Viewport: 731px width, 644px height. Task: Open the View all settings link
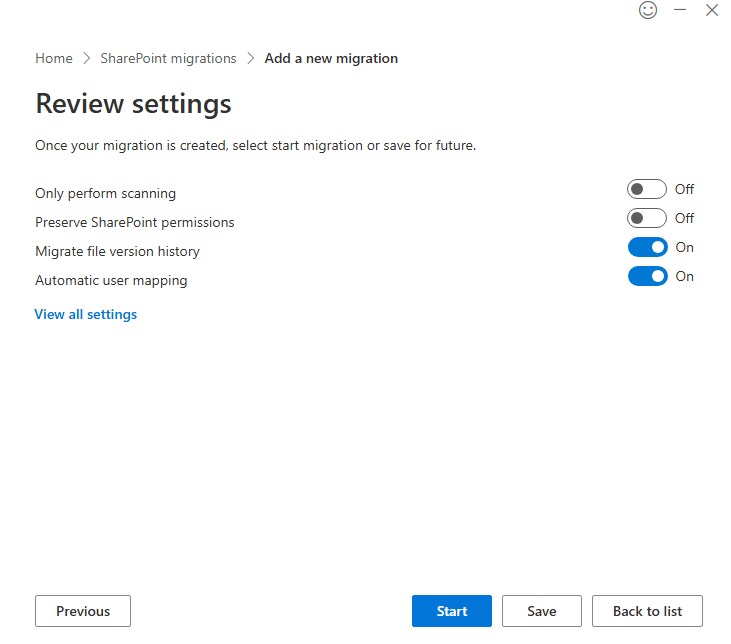click(86, 315)
